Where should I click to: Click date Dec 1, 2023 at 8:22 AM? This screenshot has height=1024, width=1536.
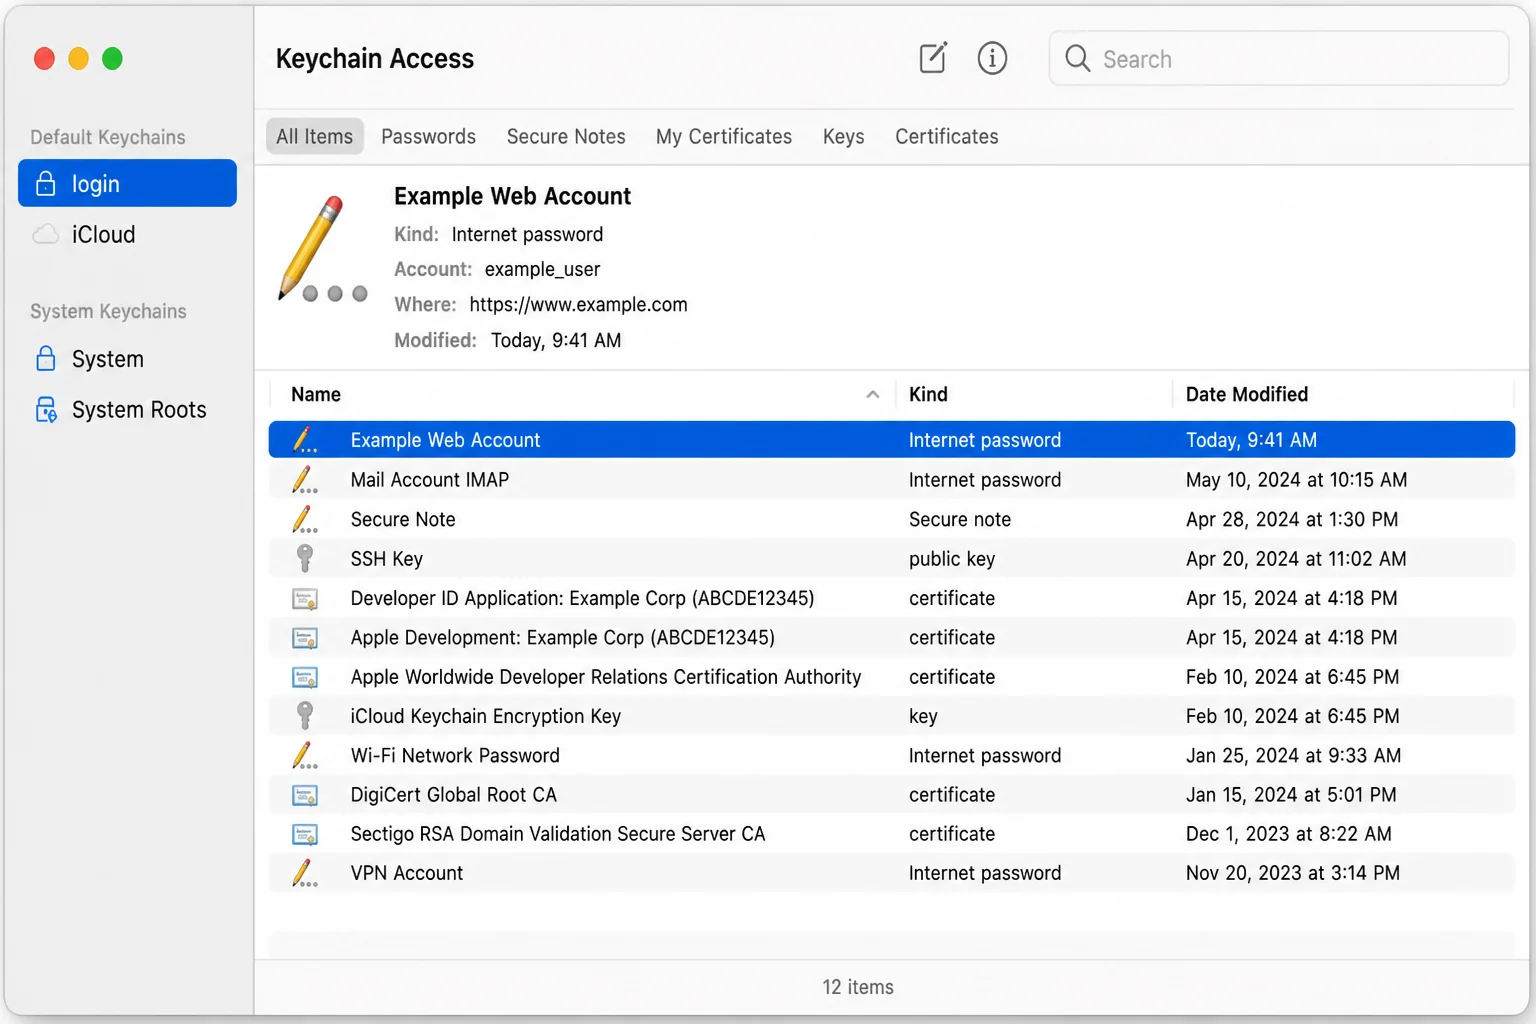pos(1288,833)
